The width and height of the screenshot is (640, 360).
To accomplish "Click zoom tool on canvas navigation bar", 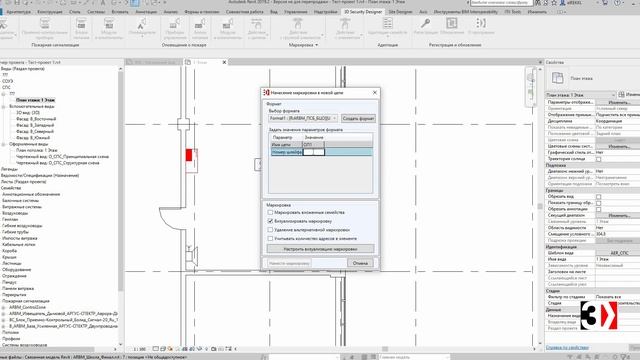I will tap(531, 93).
